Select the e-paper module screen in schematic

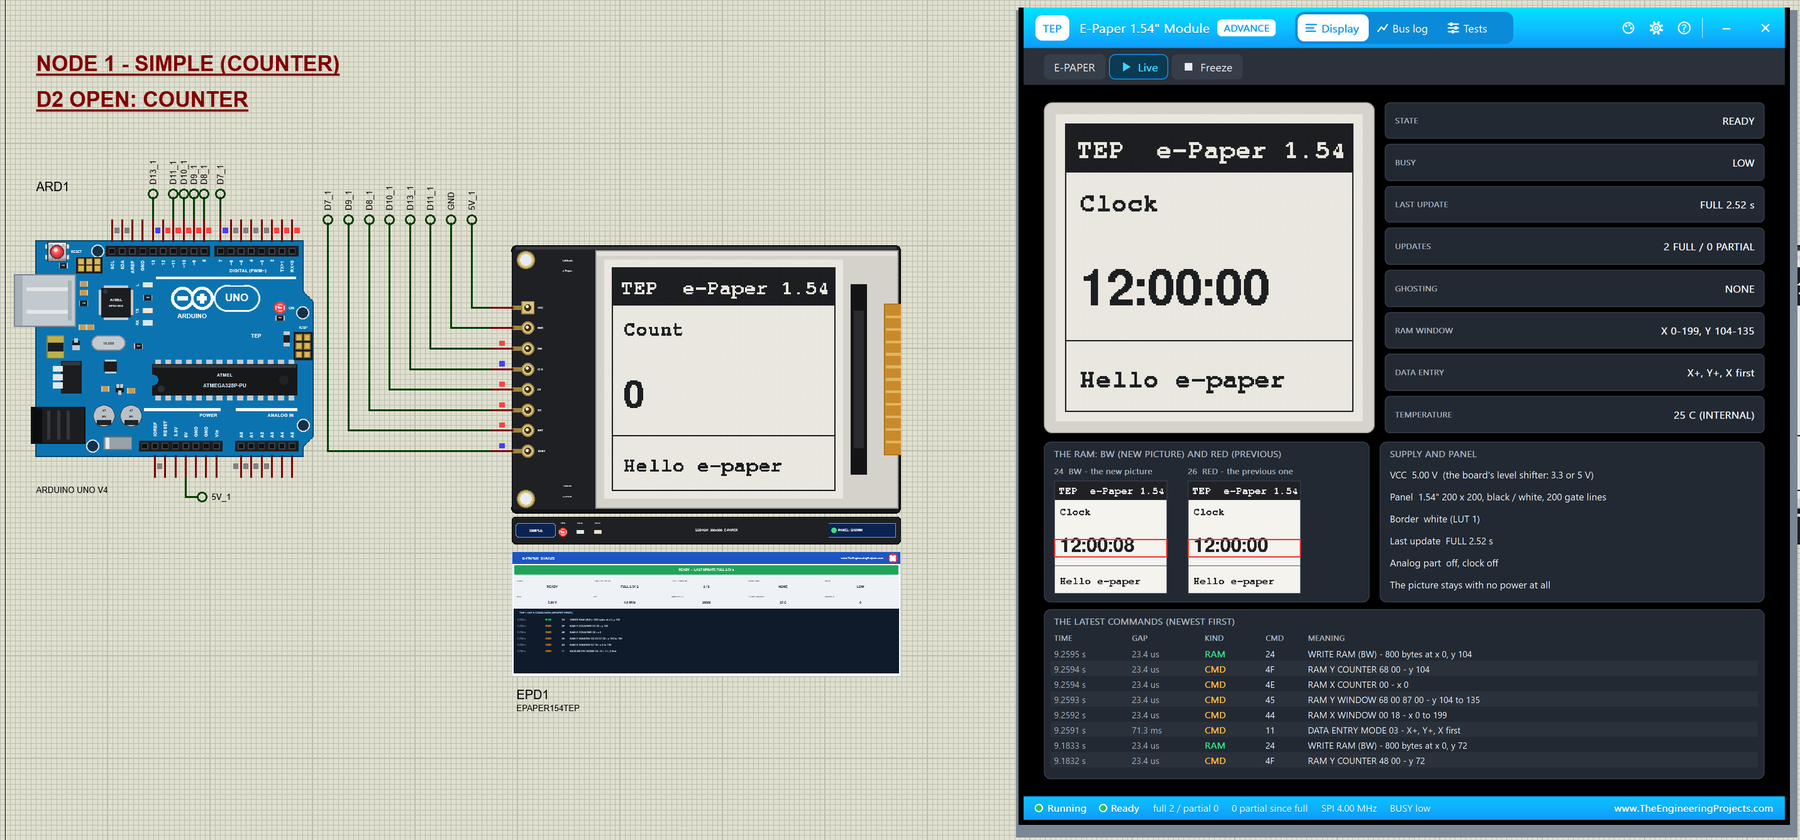click(x=724, y=378)
